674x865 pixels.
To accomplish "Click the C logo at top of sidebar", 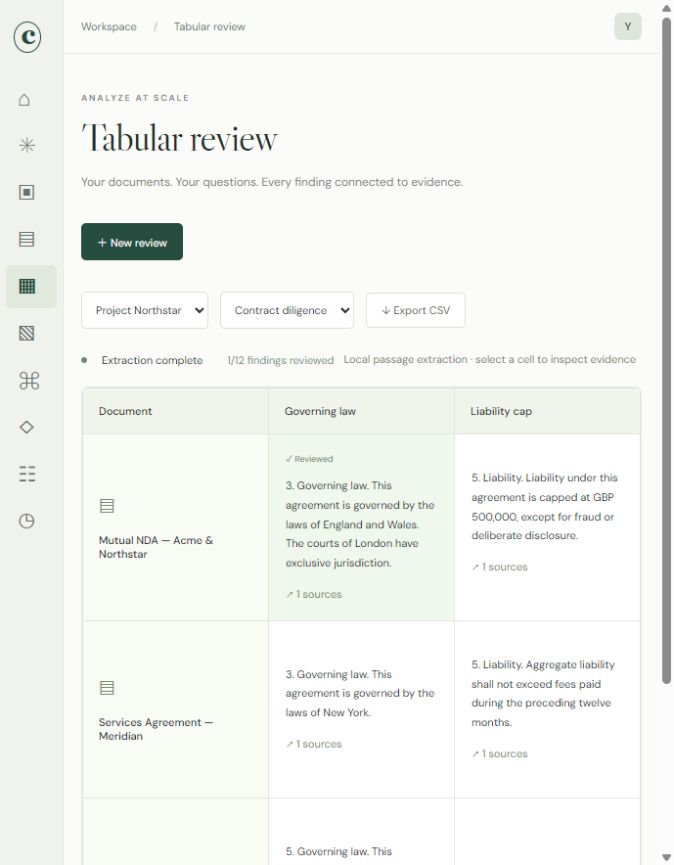I will pos(28,37).
